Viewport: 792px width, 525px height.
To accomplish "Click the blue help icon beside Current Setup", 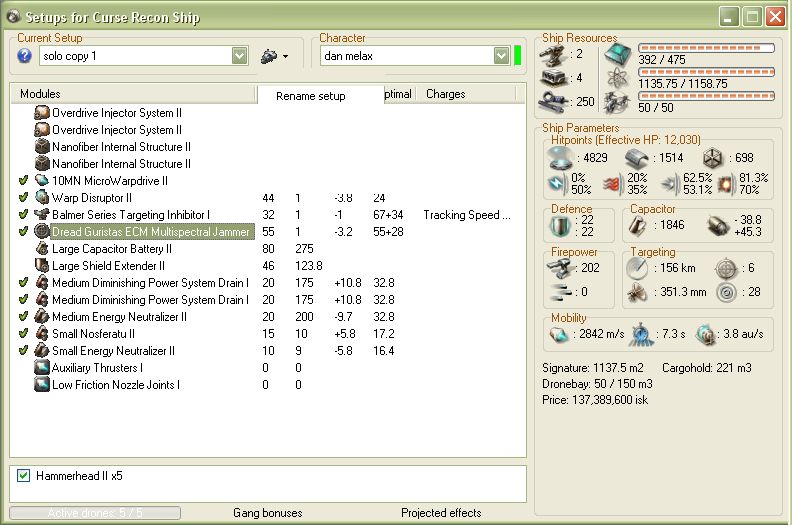I will (25, 56).
